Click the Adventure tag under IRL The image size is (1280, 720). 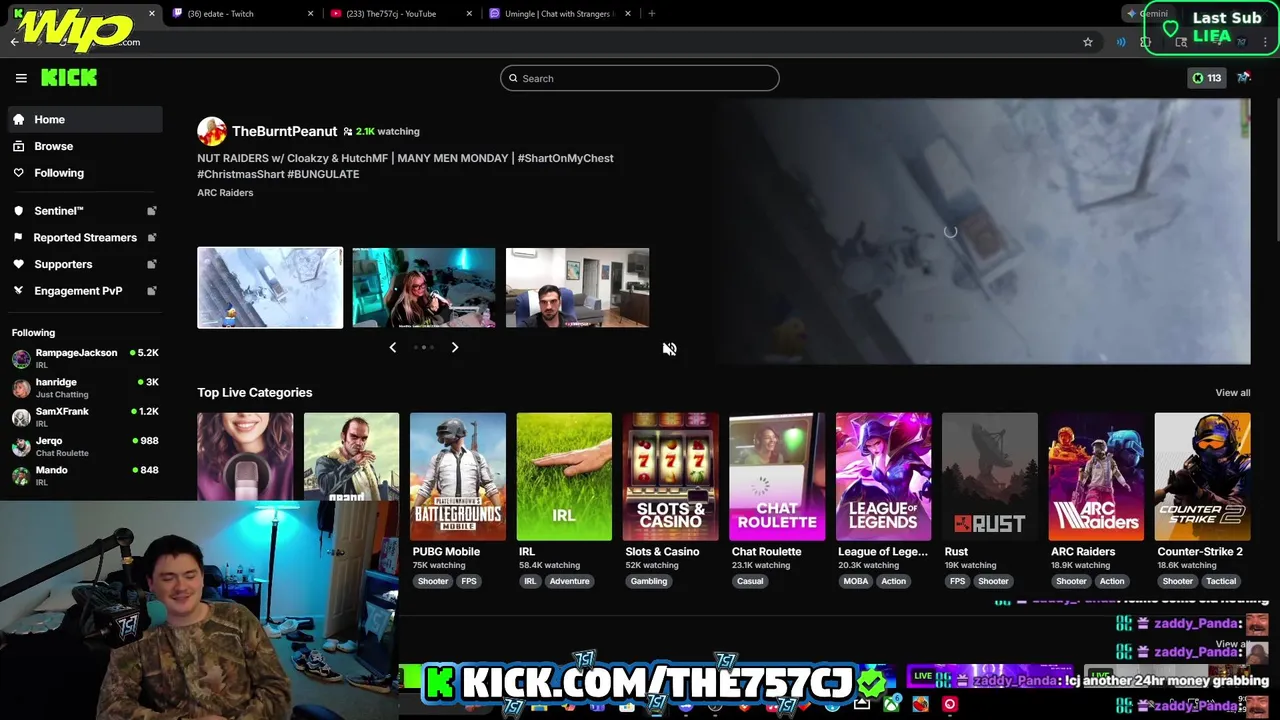pyautogui.click(x=569, y=581)
